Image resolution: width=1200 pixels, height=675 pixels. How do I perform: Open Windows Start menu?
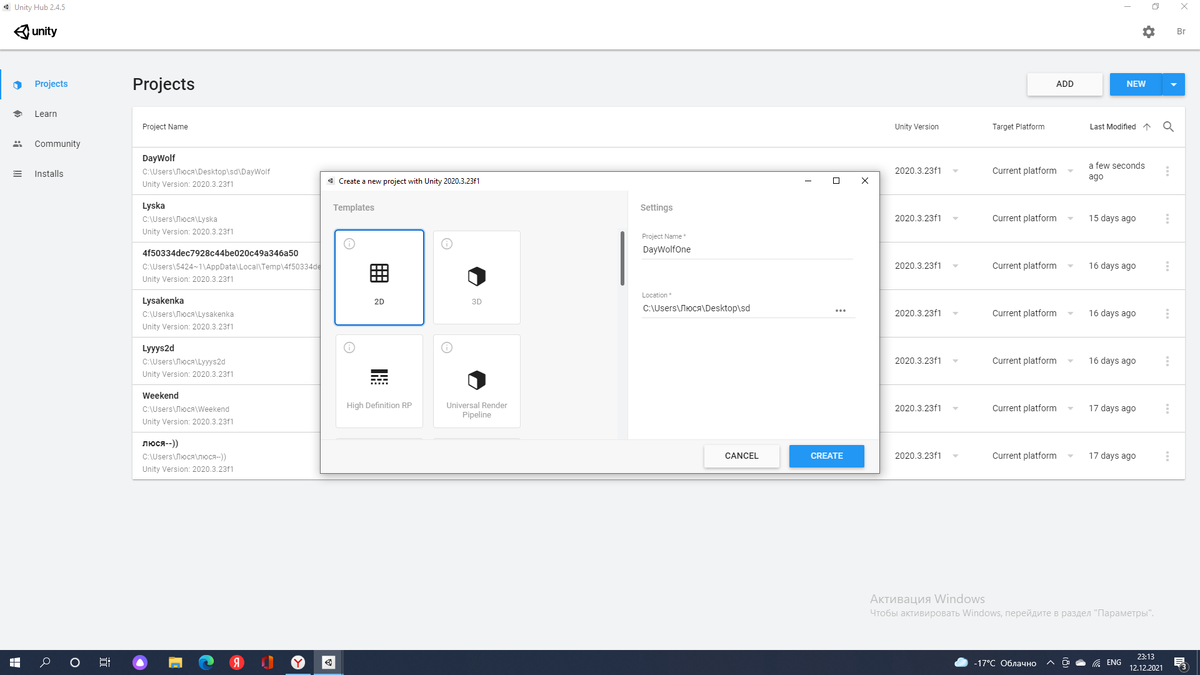[x=15, y=662]
